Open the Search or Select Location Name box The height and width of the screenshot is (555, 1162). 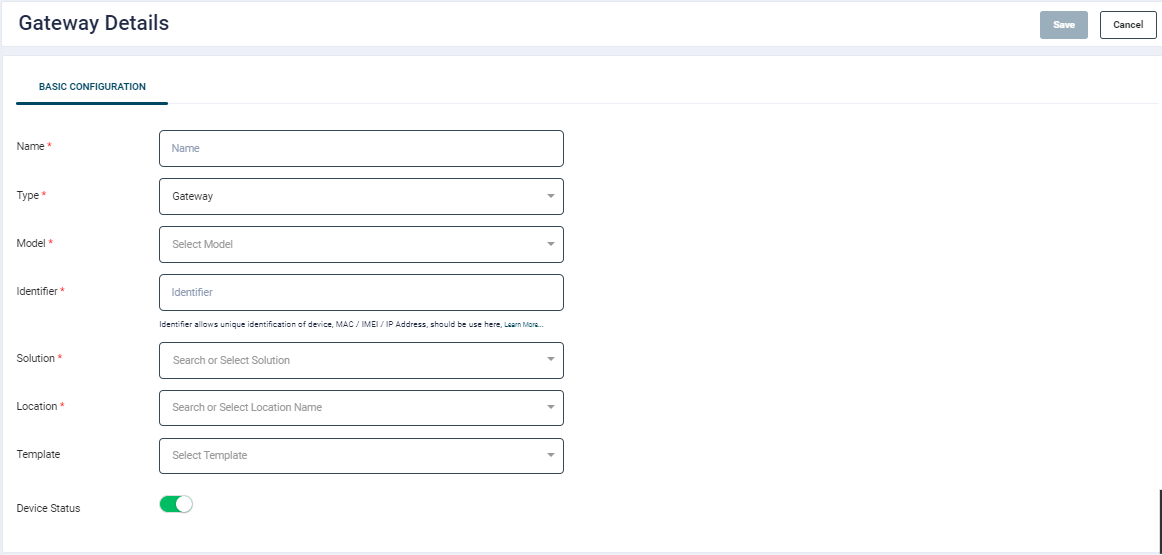pos(350,407)
